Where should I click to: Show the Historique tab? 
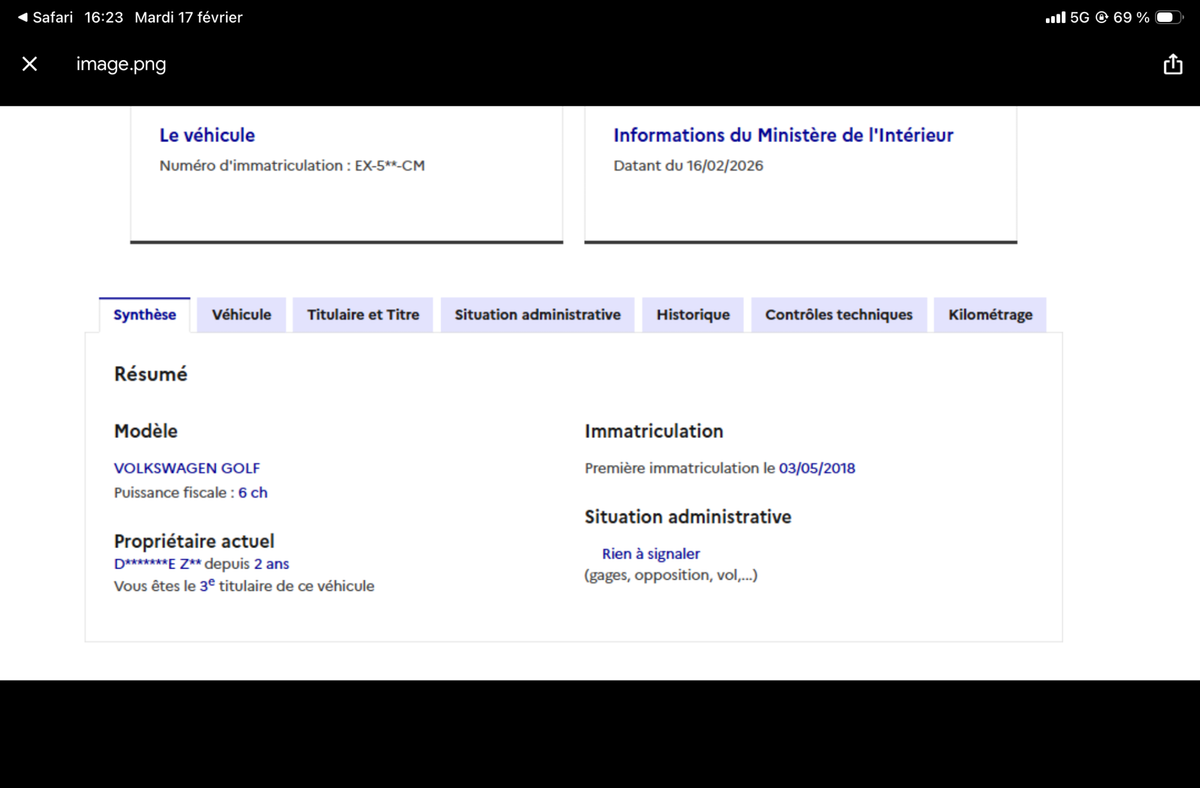click(693, 315)
